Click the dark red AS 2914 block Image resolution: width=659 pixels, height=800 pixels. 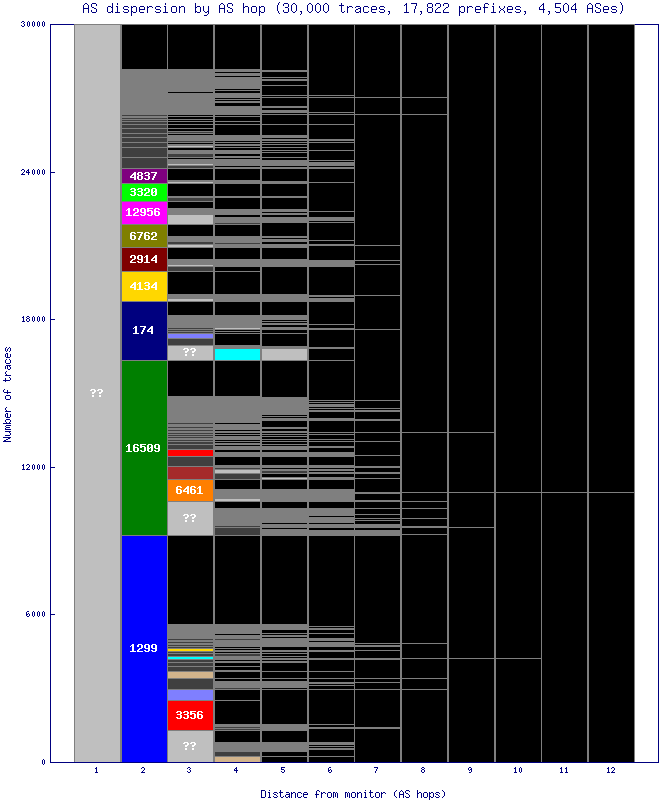coord(144,259)
